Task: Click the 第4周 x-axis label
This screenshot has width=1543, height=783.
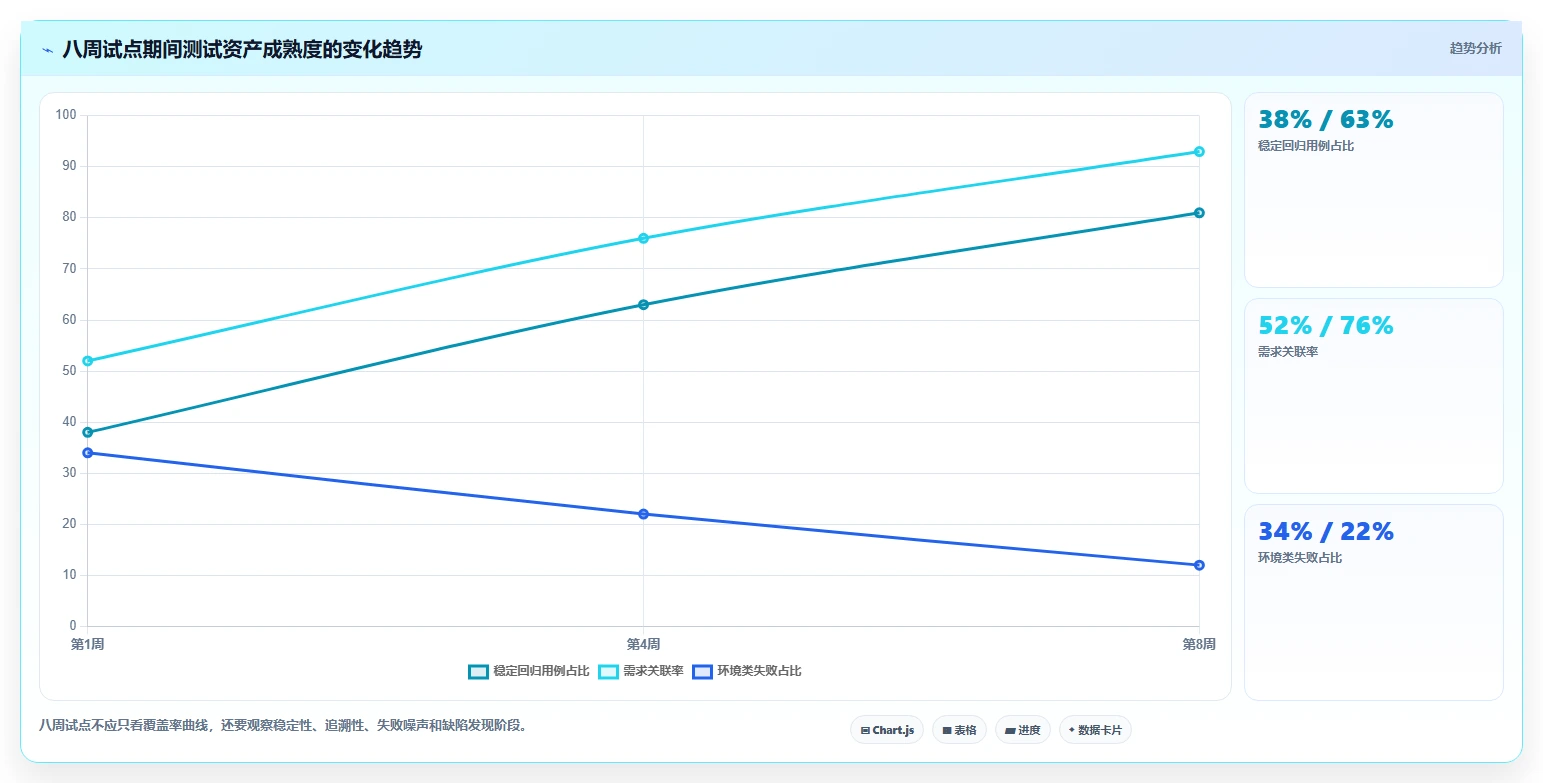Action: pos(643,644)
